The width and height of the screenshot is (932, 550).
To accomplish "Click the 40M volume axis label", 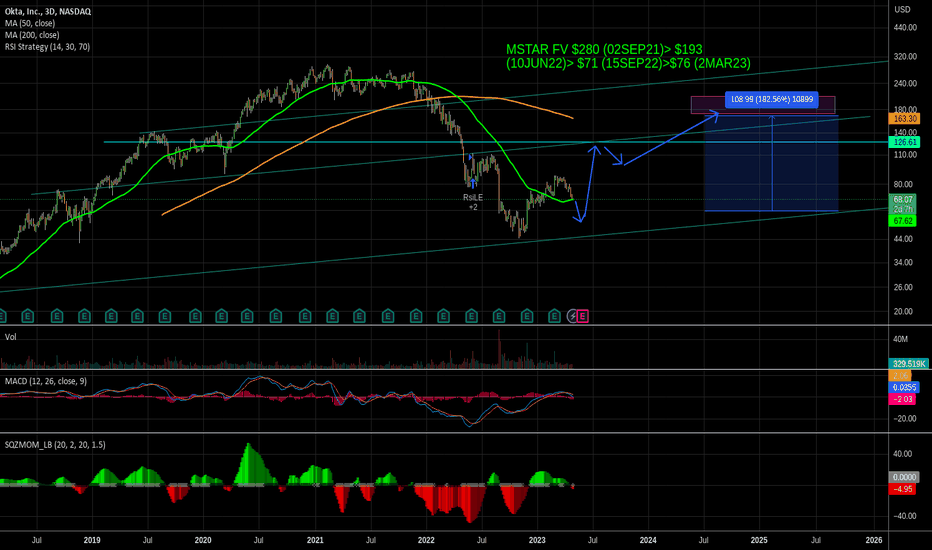I will [900, 339].
